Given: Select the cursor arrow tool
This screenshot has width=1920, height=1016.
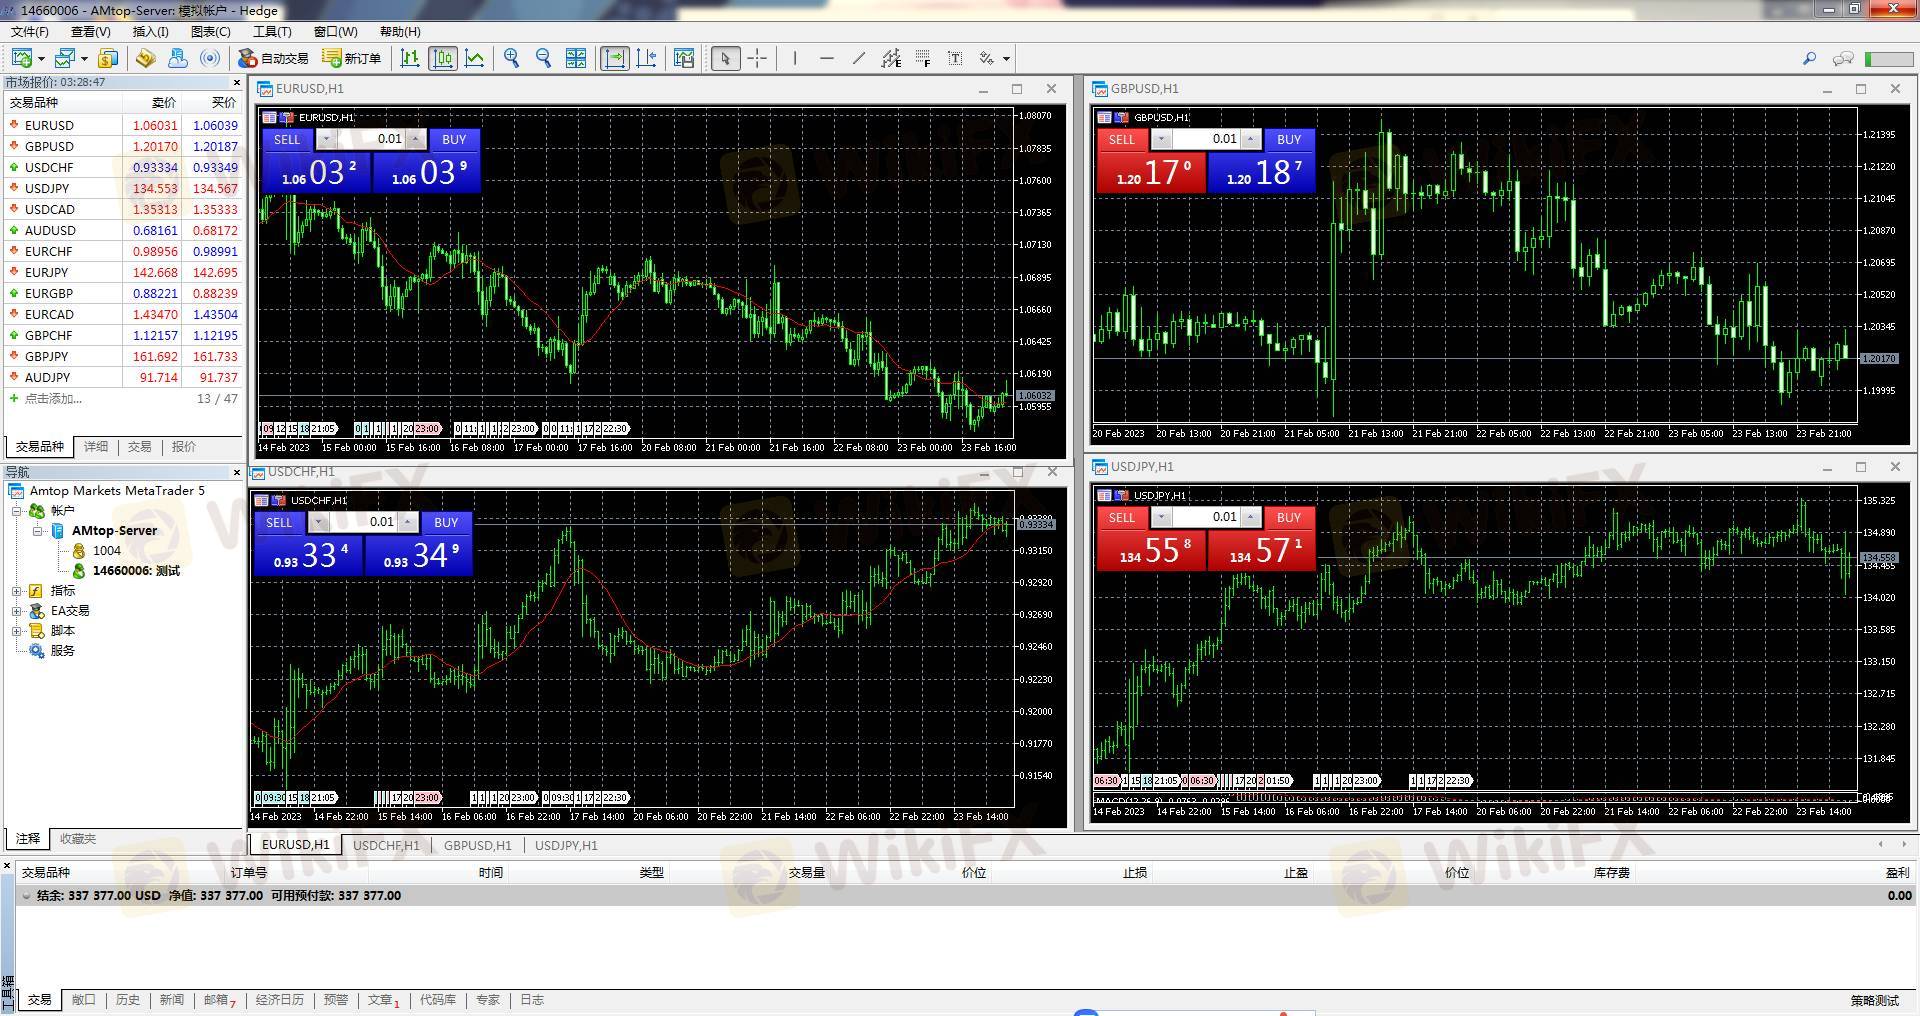Looking at the screenshot, I should pyautogui.click(x=725, y=58).
